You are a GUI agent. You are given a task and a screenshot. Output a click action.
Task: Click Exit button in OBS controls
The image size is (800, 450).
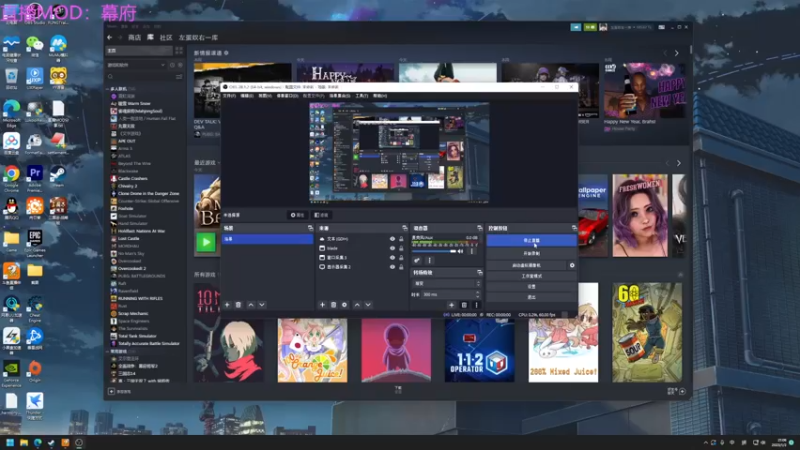[x=531, y=297]
